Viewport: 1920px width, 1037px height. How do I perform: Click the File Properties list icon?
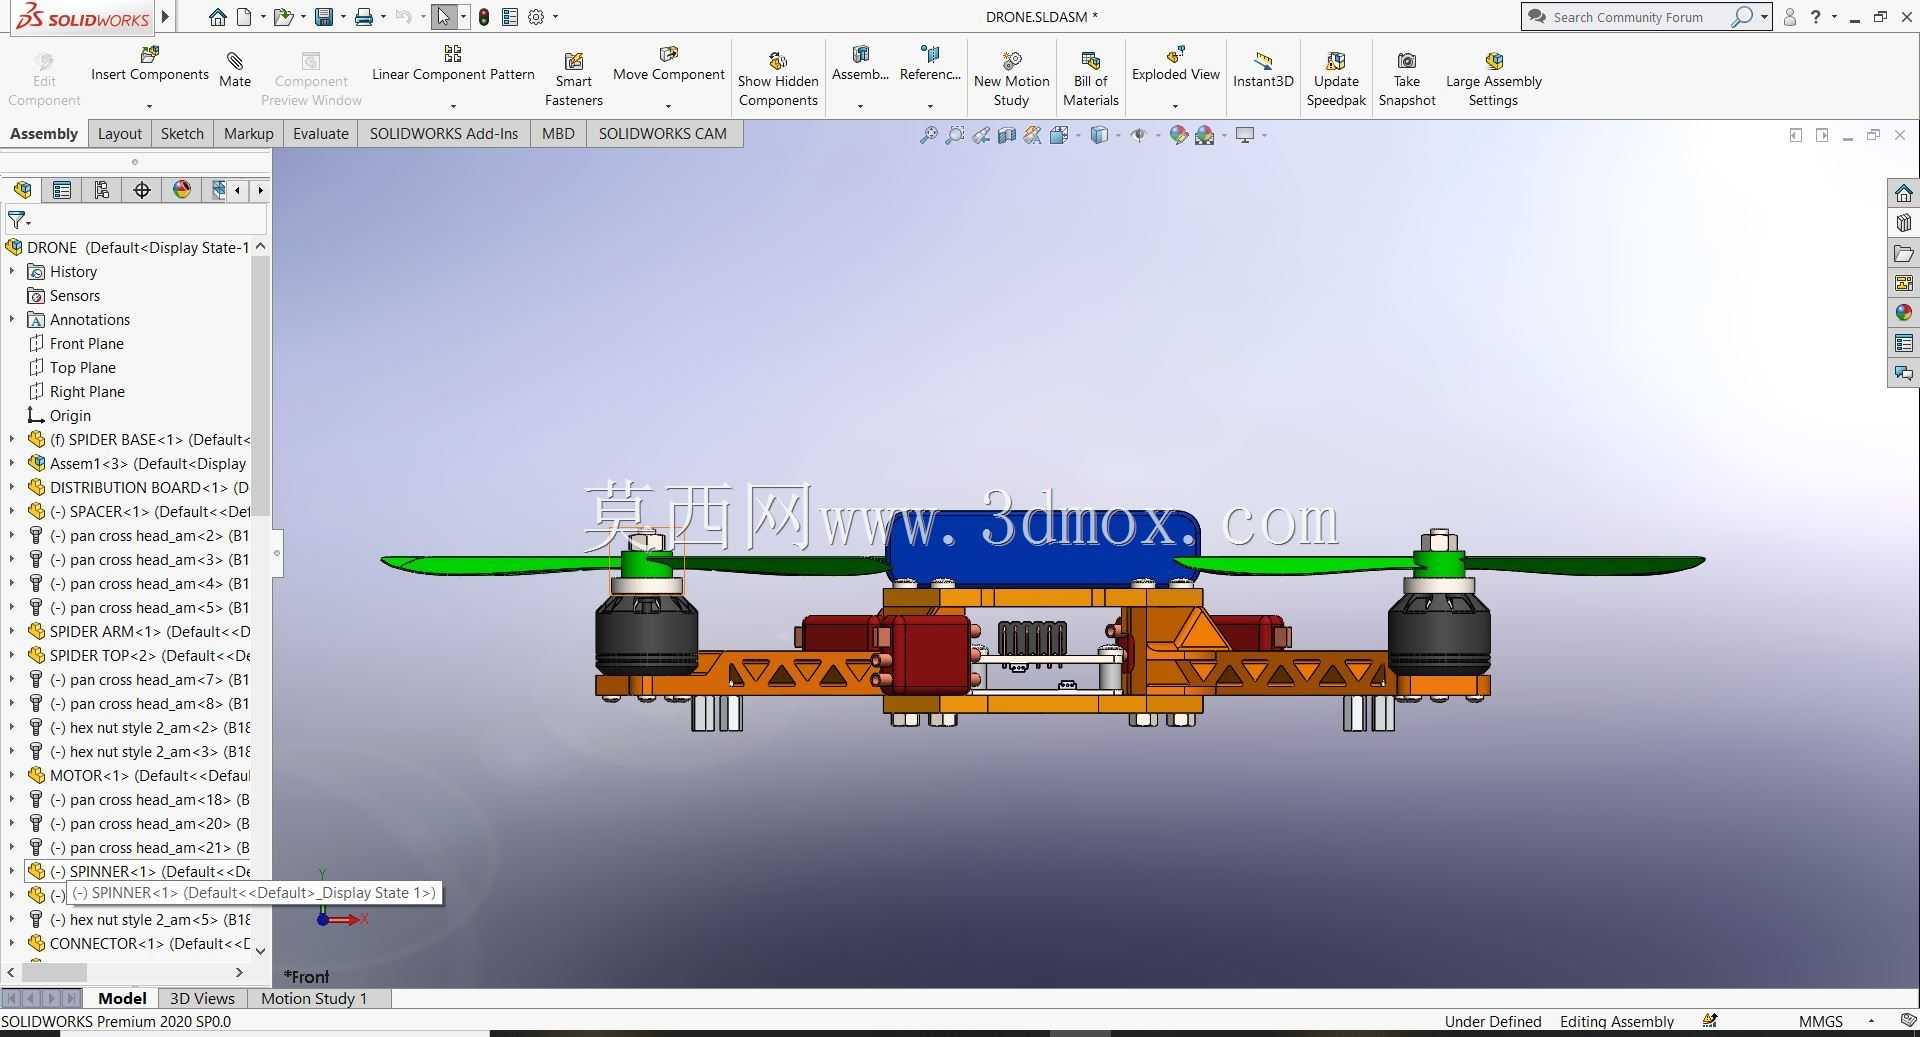pos(510,17)
